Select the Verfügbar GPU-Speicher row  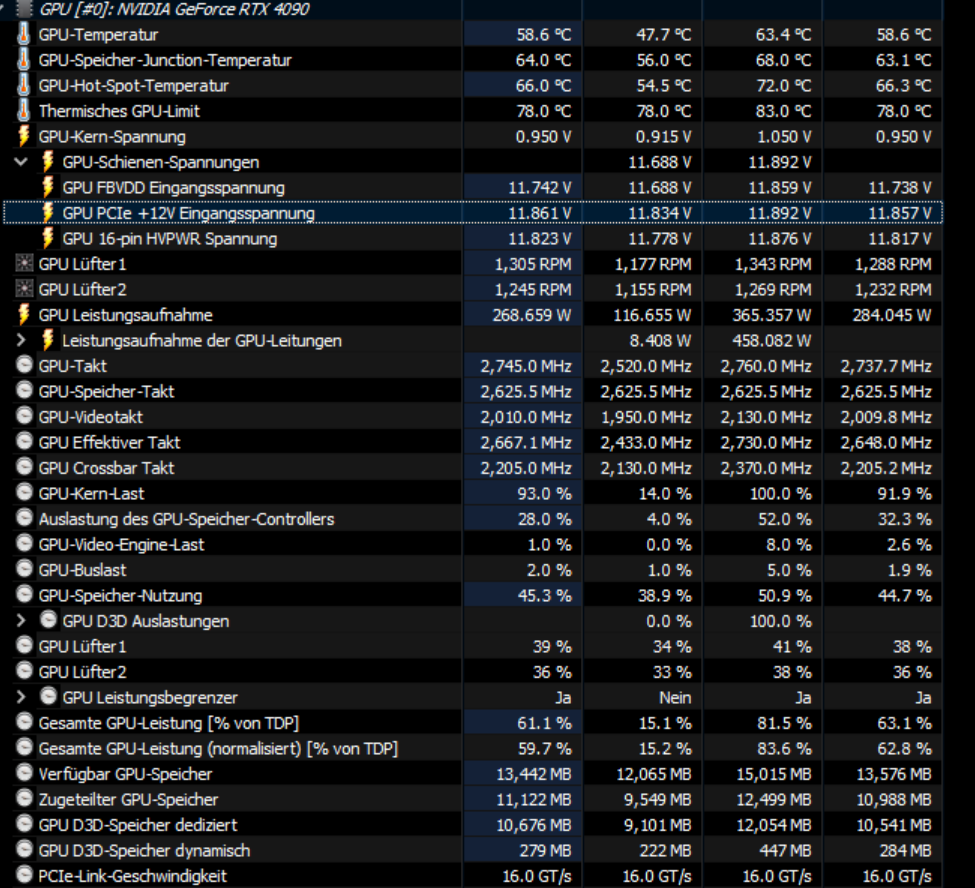pos(473,774)
